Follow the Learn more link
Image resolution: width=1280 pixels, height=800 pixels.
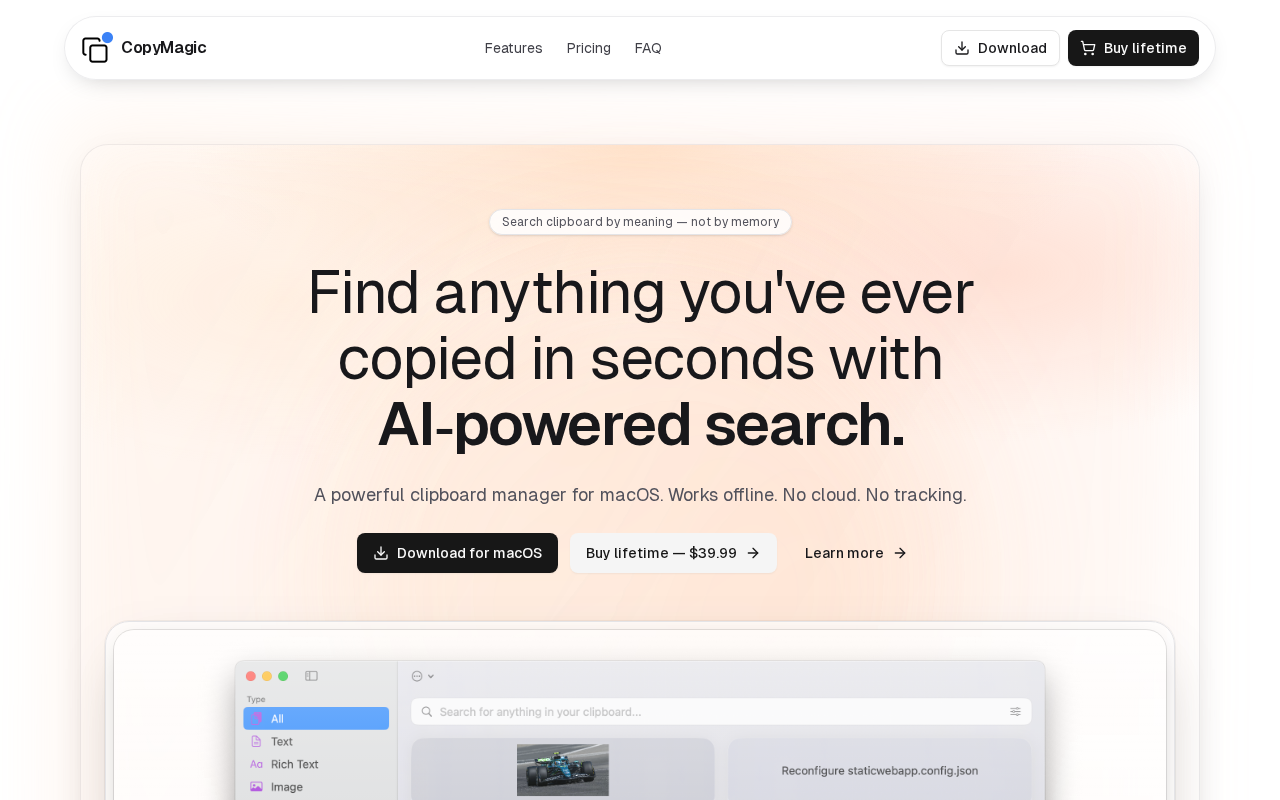(856, 553)
